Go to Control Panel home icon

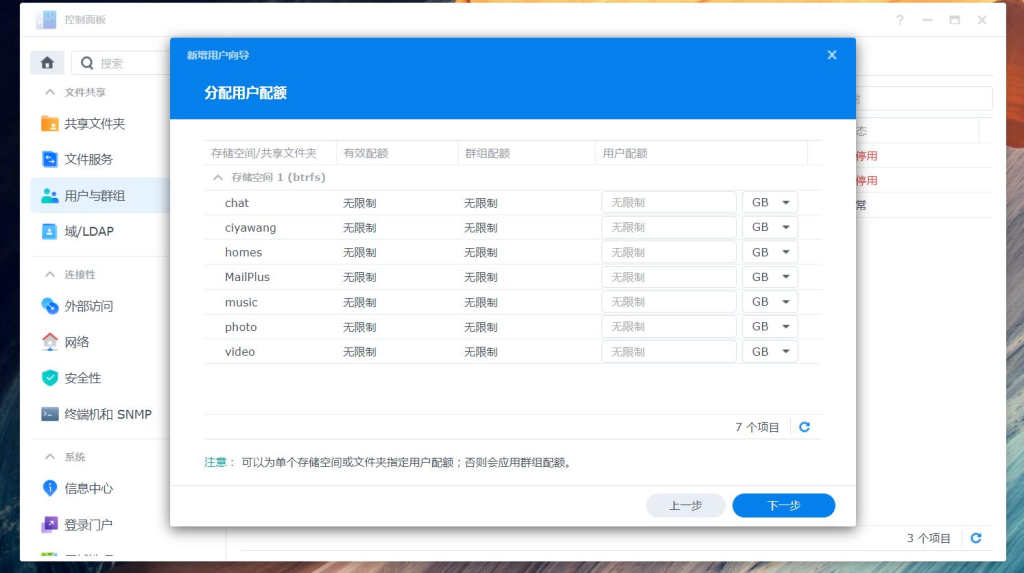47,63
